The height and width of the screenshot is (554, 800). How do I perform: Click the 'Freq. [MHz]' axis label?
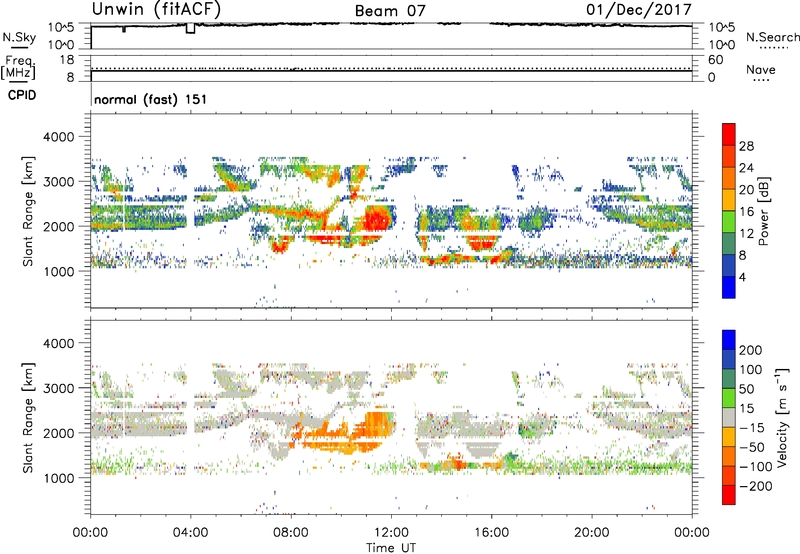tap(18, 67)
